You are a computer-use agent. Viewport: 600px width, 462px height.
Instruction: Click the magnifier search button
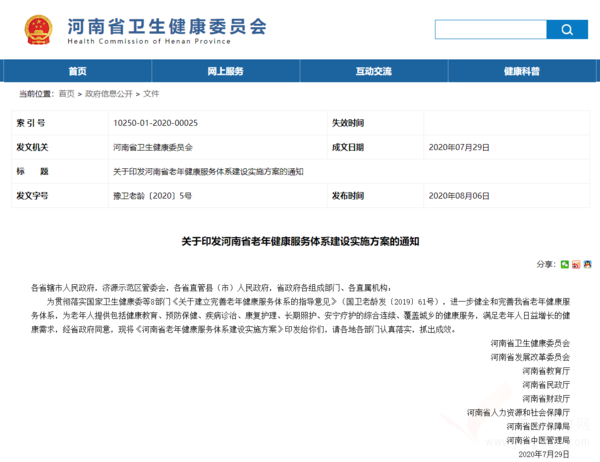(567, 29)
